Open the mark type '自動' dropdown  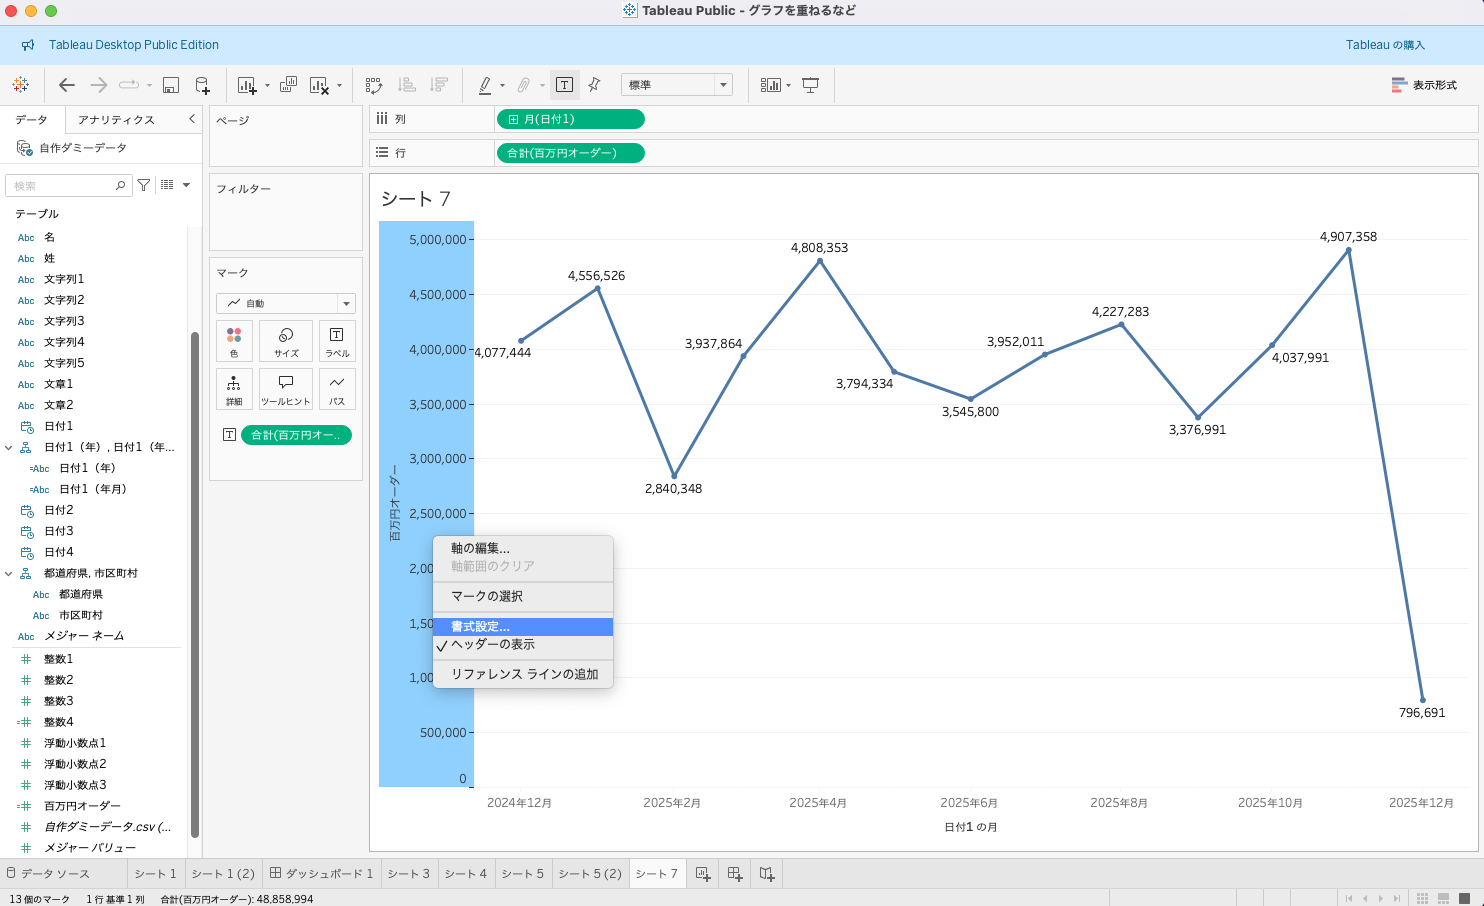pos(286,303)
